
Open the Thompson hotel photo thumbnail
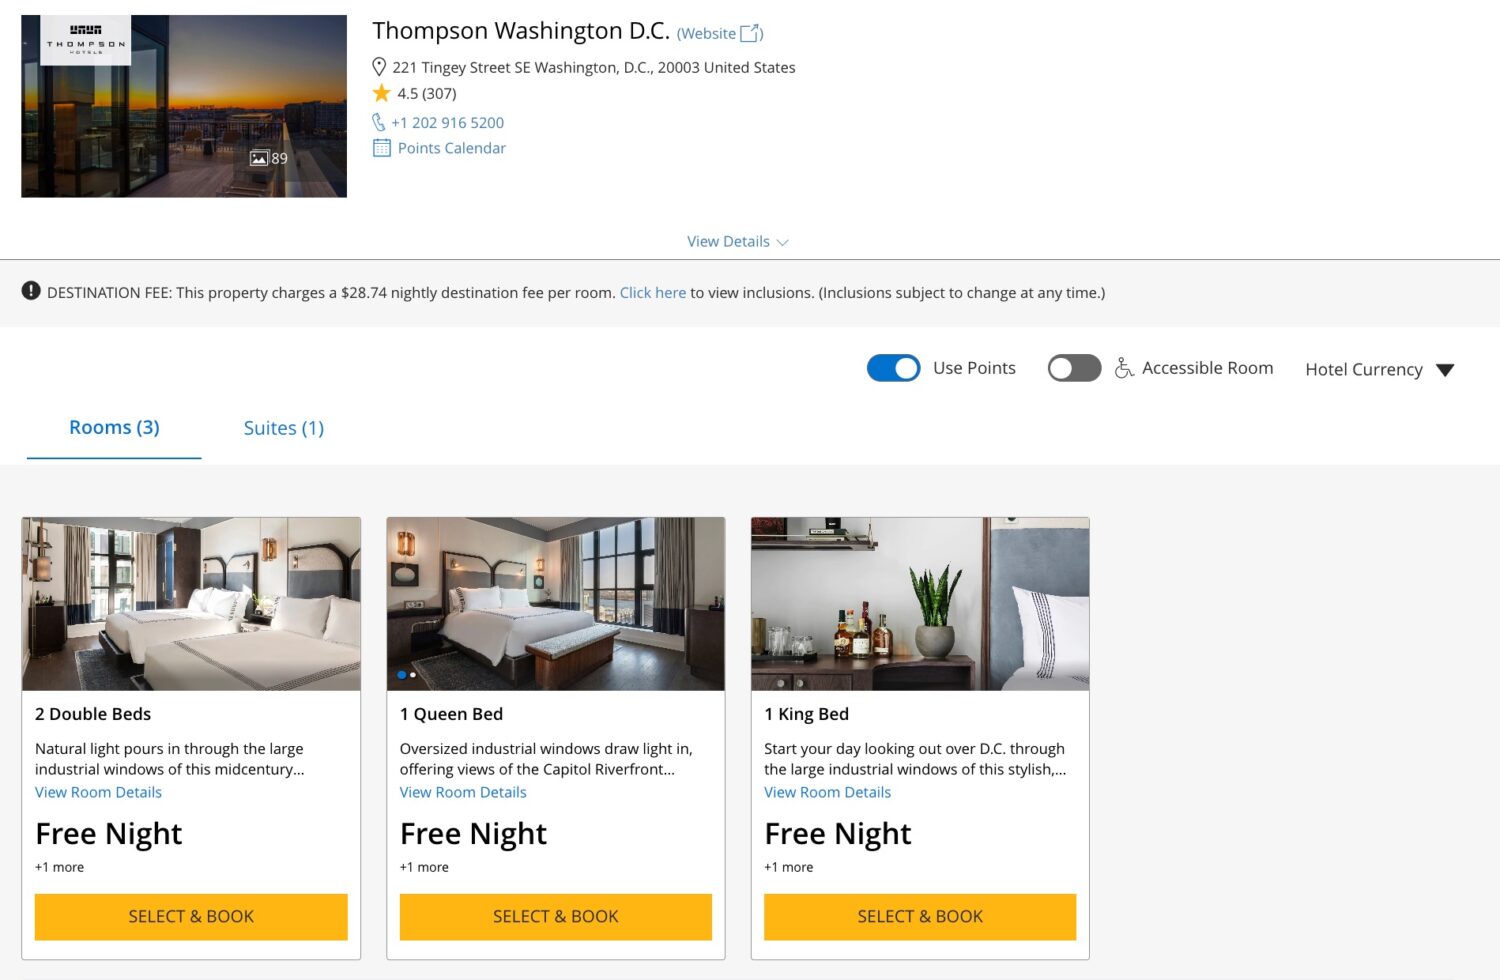pos(184,105)
